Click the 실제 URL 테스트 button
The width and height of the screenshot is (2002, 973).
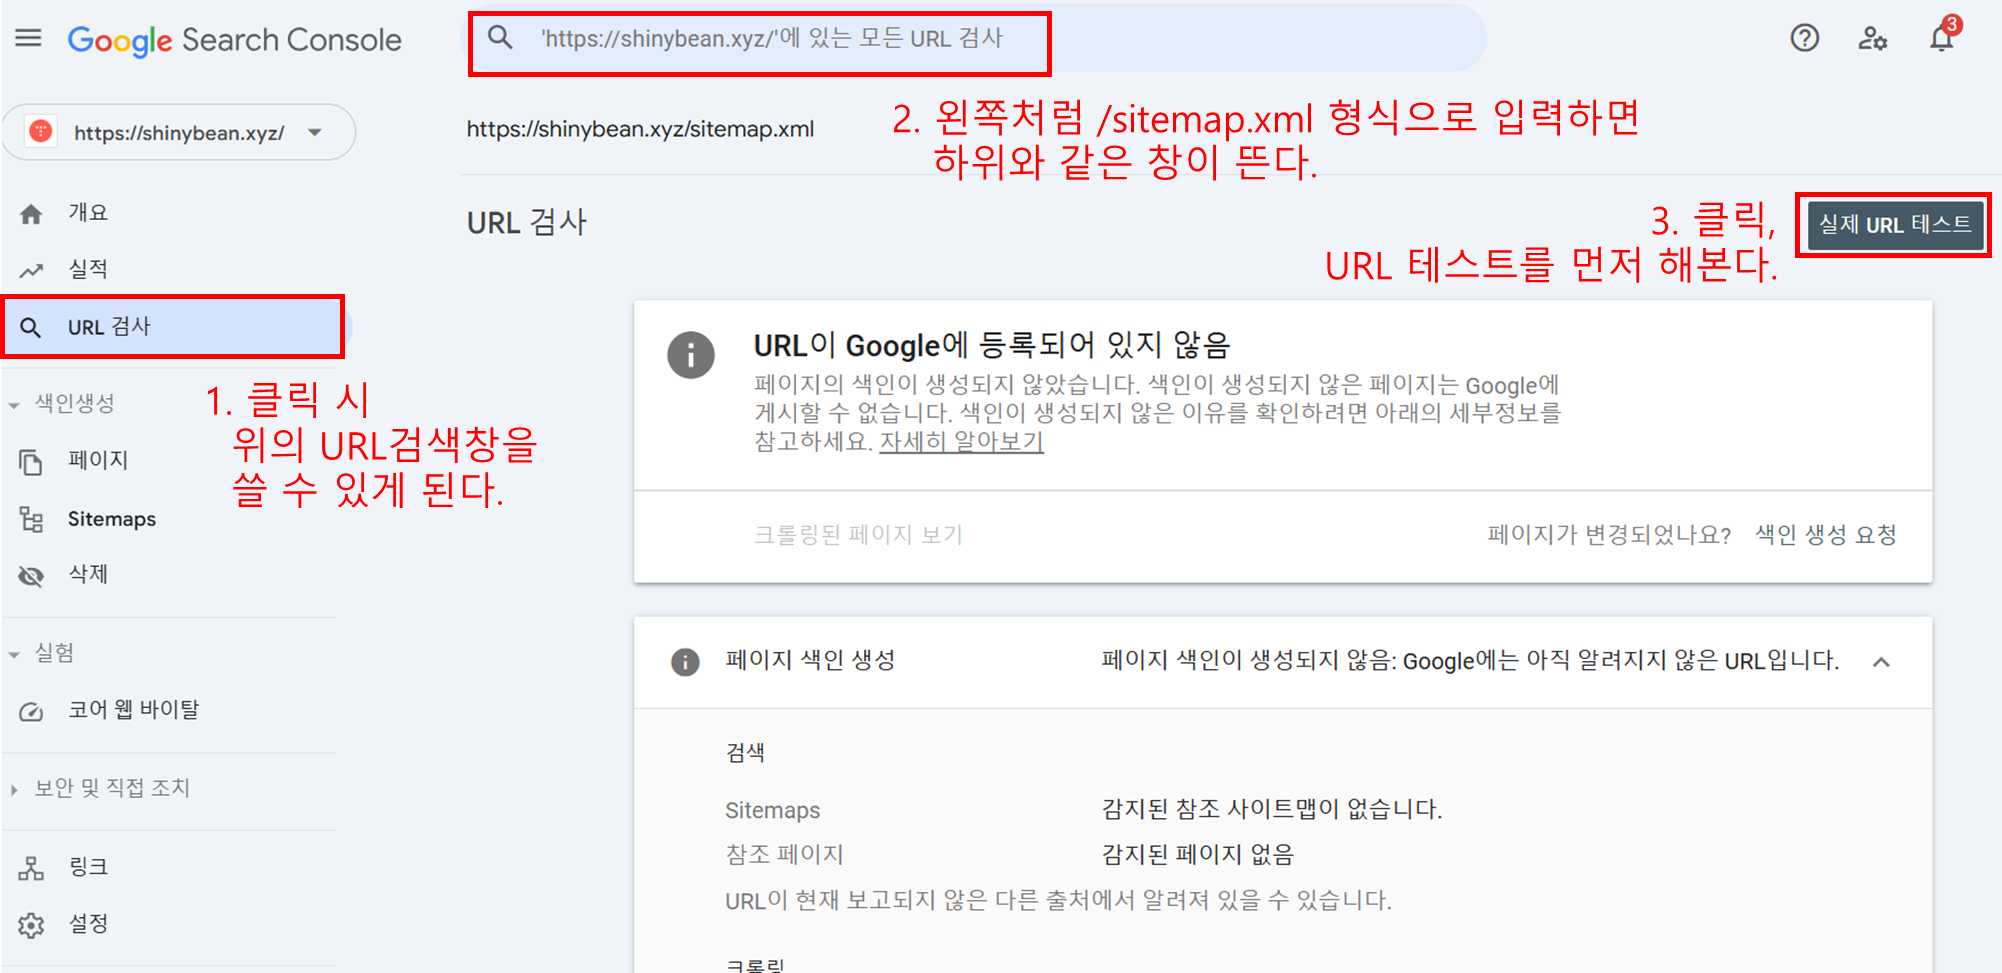(x=1894, y=225)
